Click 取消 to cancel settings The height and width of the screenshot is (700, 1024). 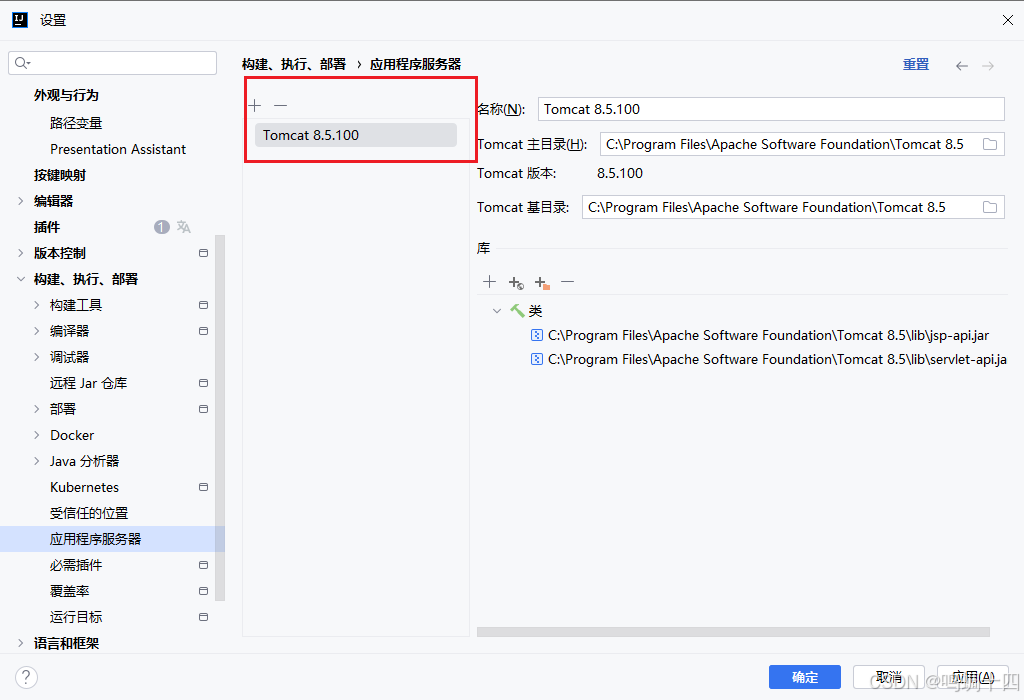[889, 677]
